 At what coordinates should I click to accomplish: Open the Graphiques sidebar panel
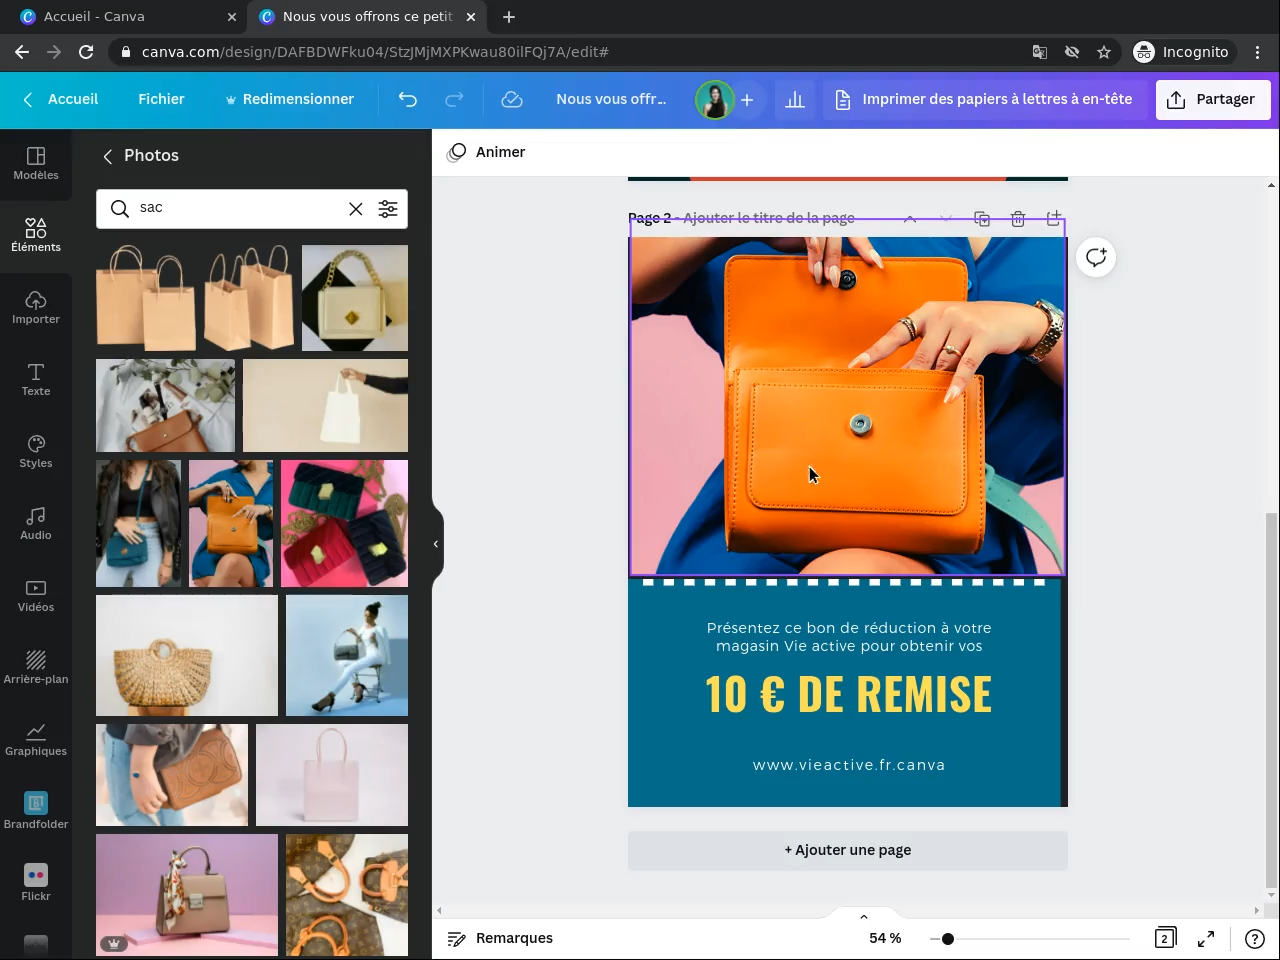tap(36, 740)
